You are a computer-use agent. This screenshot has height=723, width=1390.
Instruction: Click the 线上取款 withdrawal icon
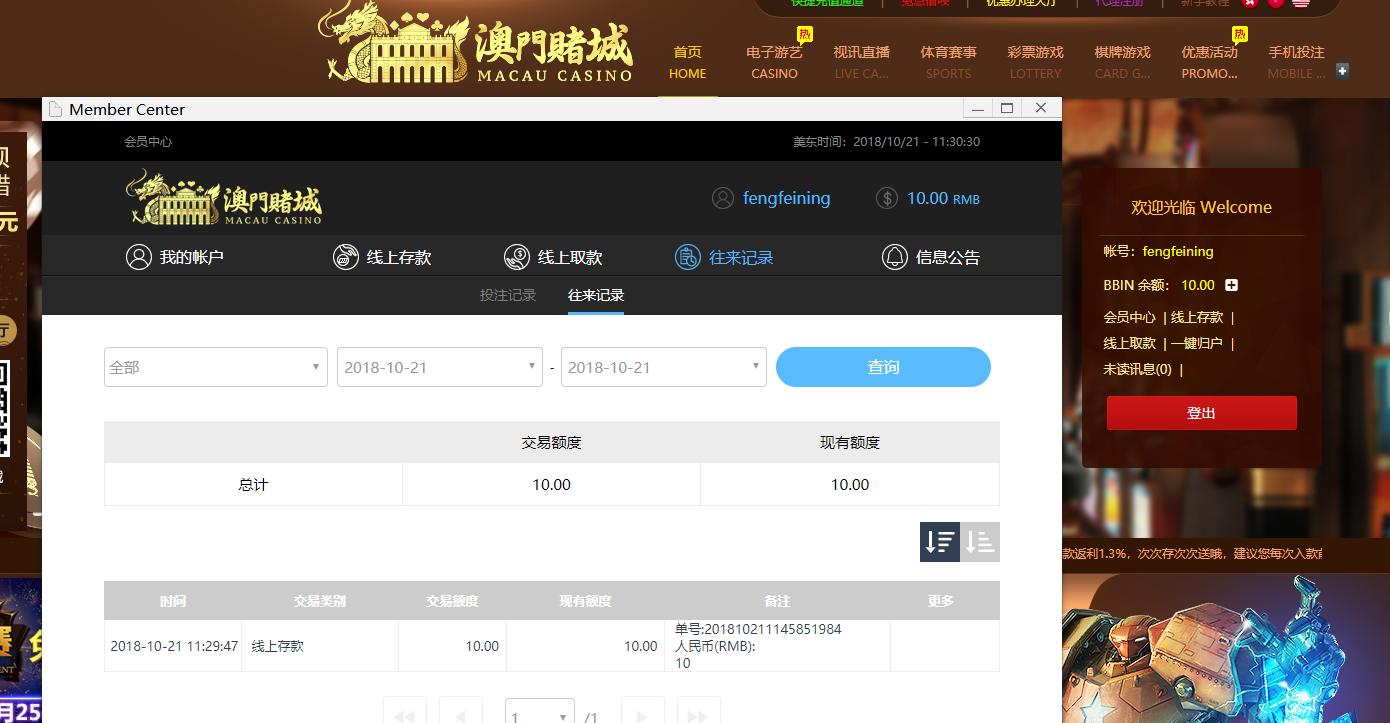coord(517,257)
